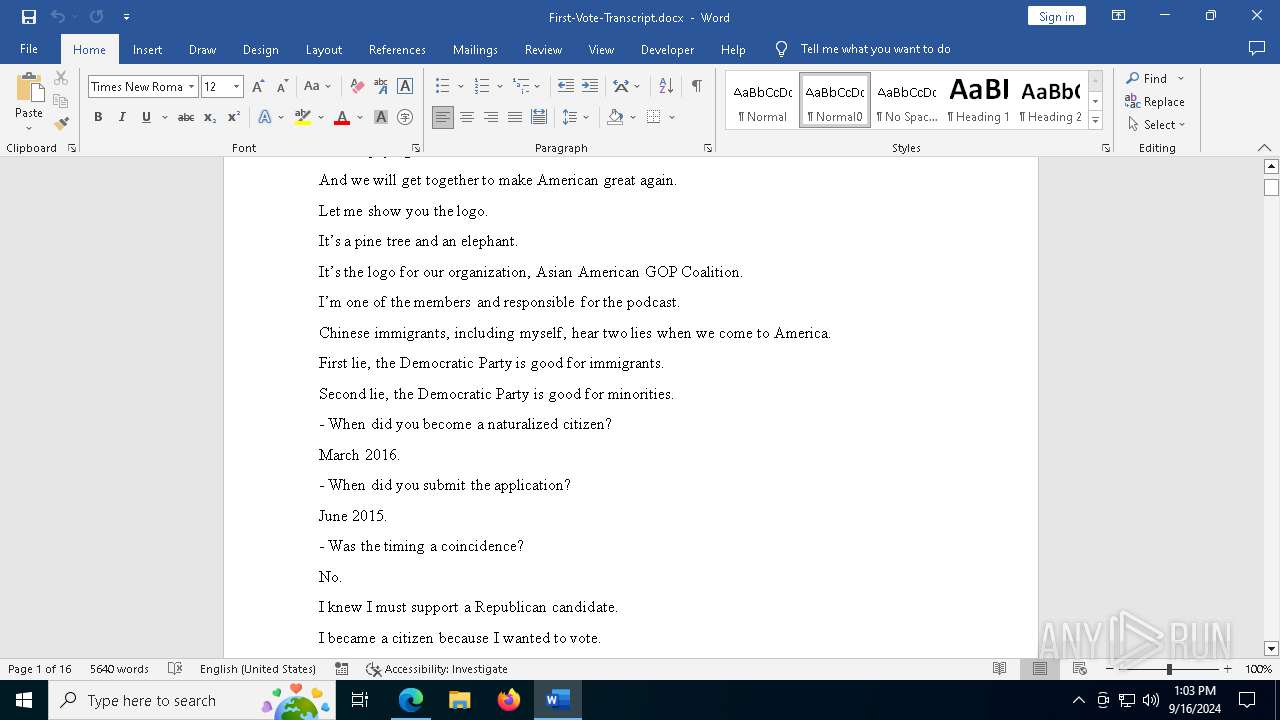The width and height of the screenshot is (1280, 720).
Task: Open File Explorer from the taskbar
Action: point(459,700)
